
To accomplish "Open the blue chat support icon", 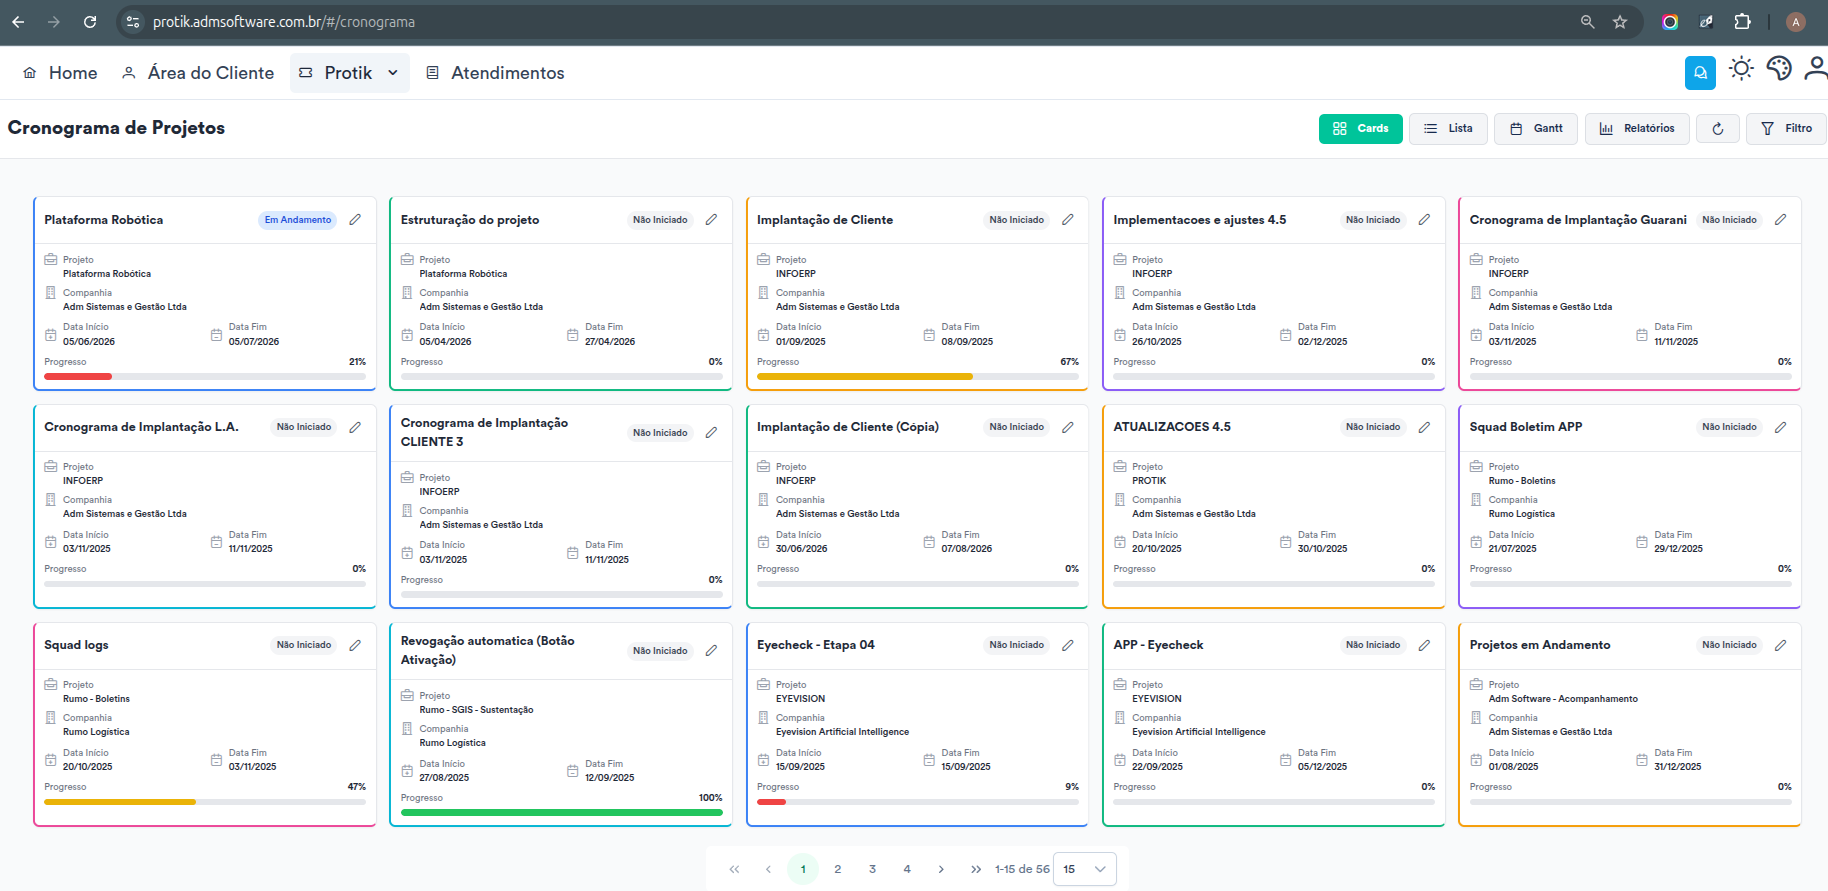I will coord(1700,73).
